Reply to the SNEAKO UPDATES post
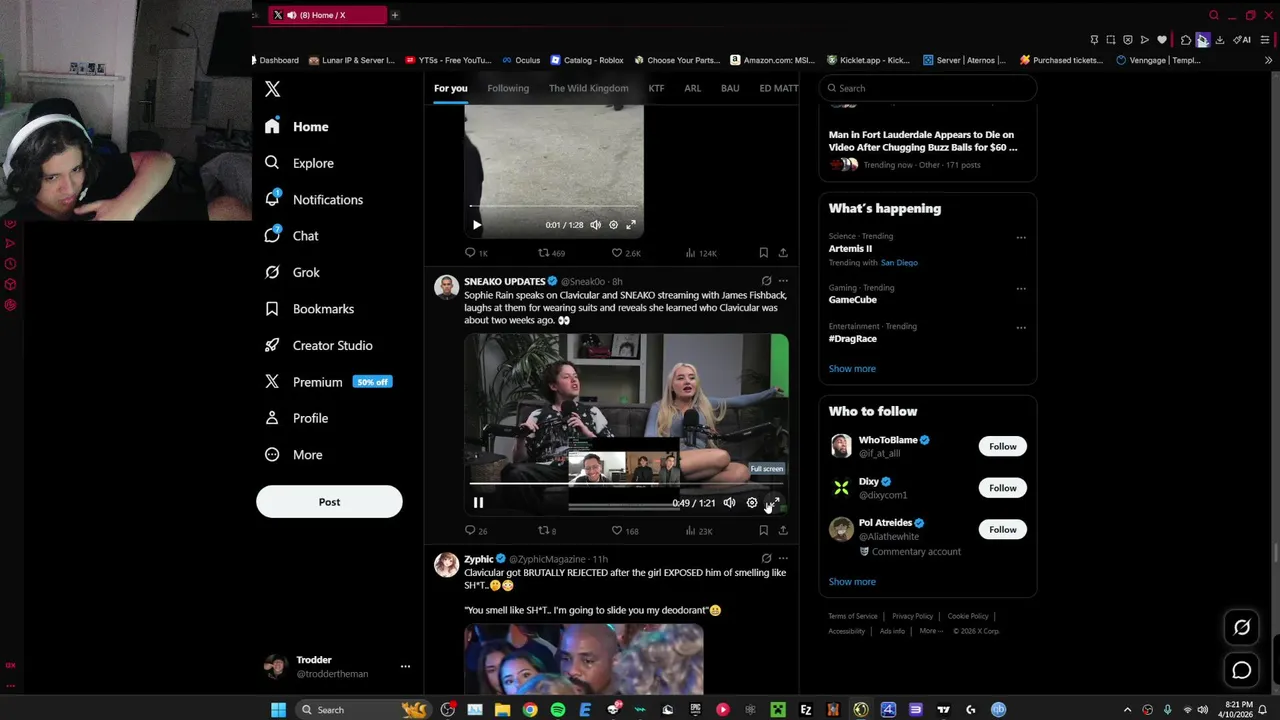 476,531
